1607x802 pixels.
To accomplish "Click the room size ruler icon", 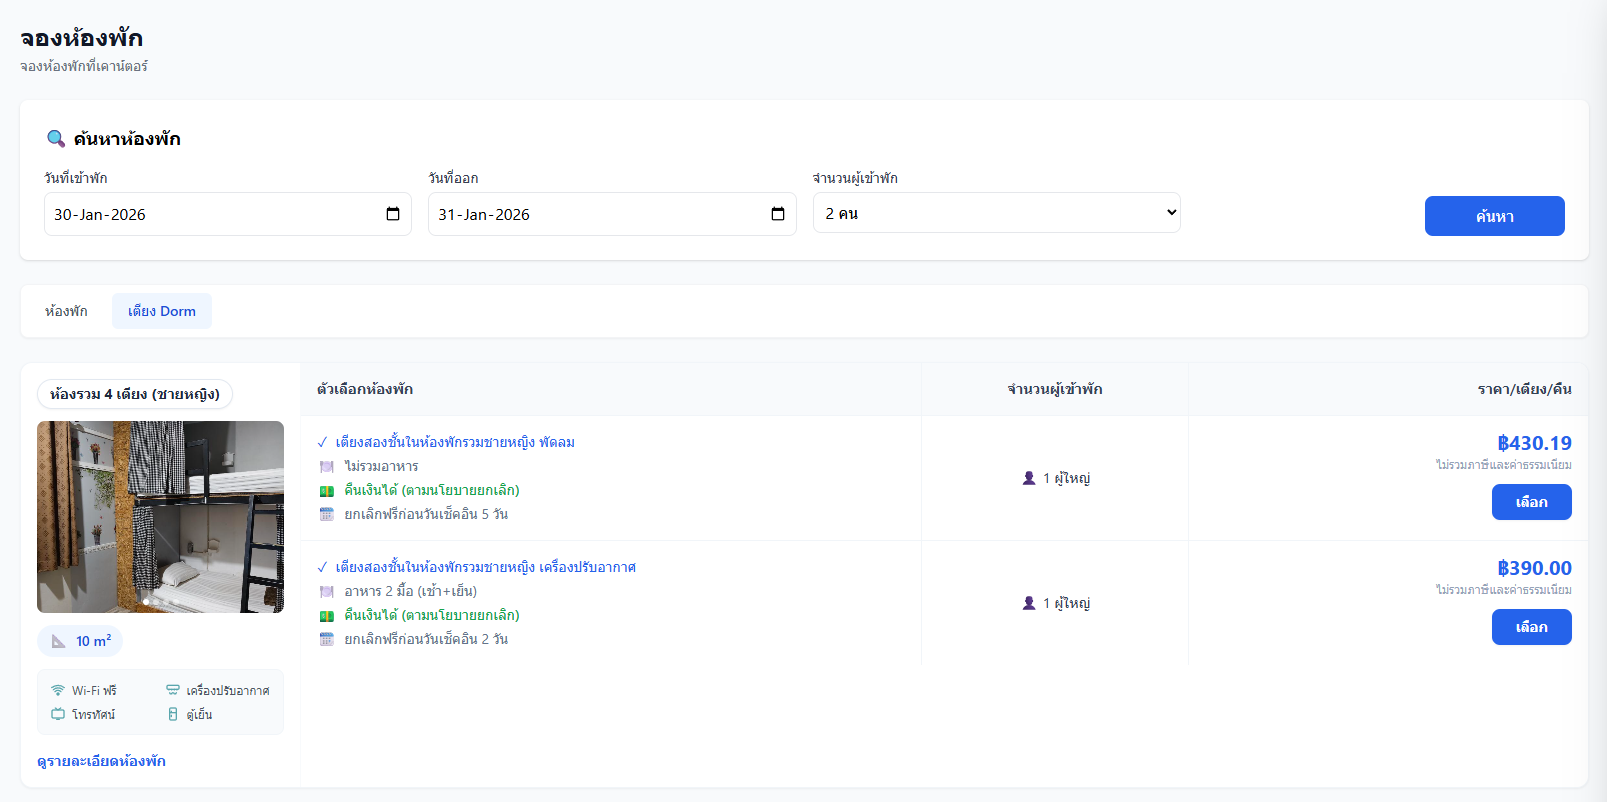I will pos(59,641).
